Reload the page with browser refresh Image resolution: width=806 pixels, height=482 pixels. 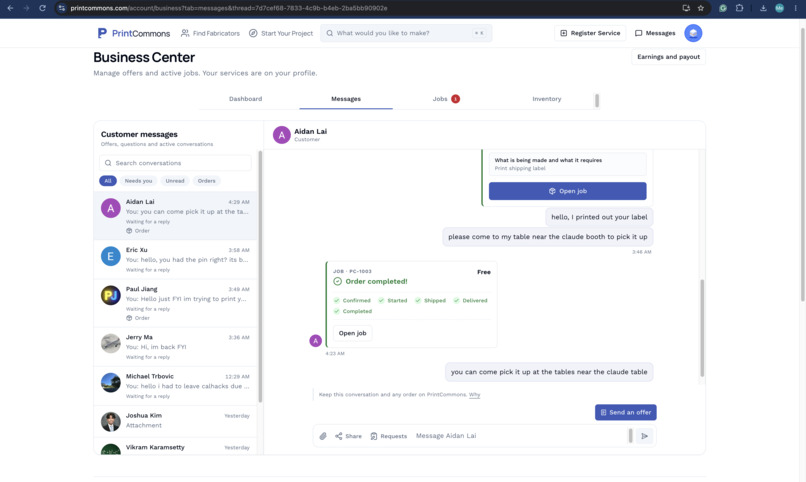tap(42, 8)
